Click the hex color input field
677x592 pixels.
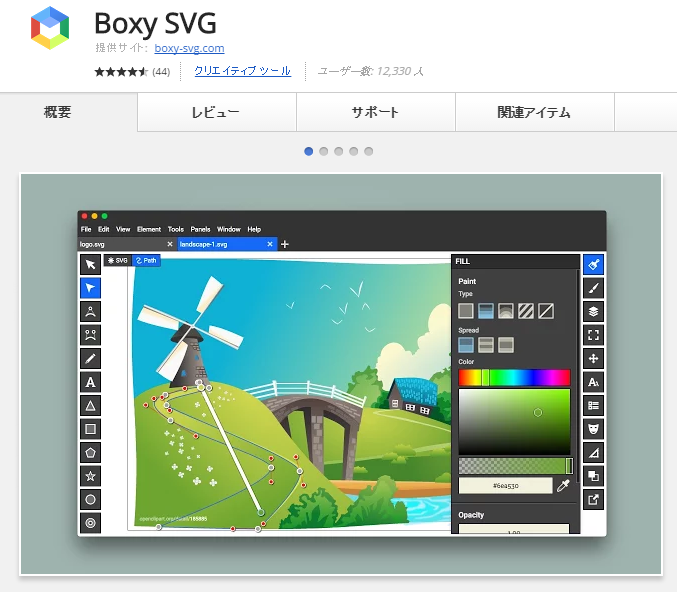(506, 486)
